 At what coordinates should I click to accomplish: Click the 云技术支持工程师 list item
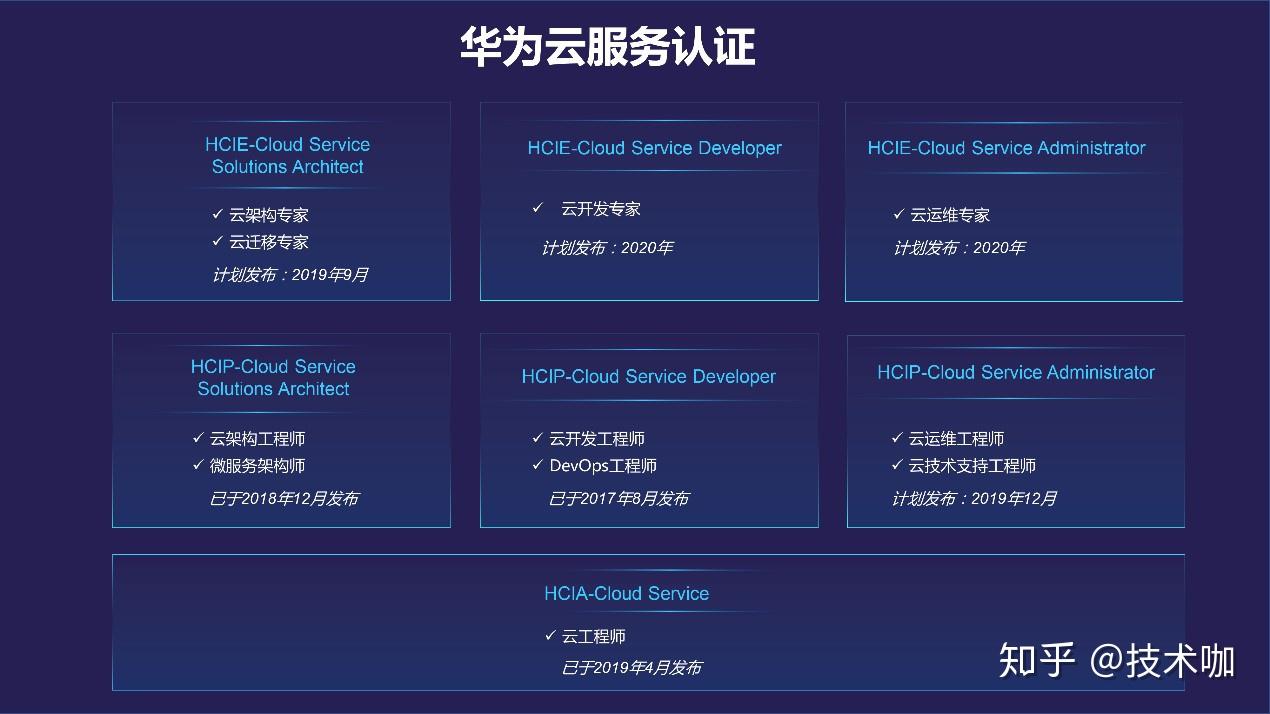[972, 466]
